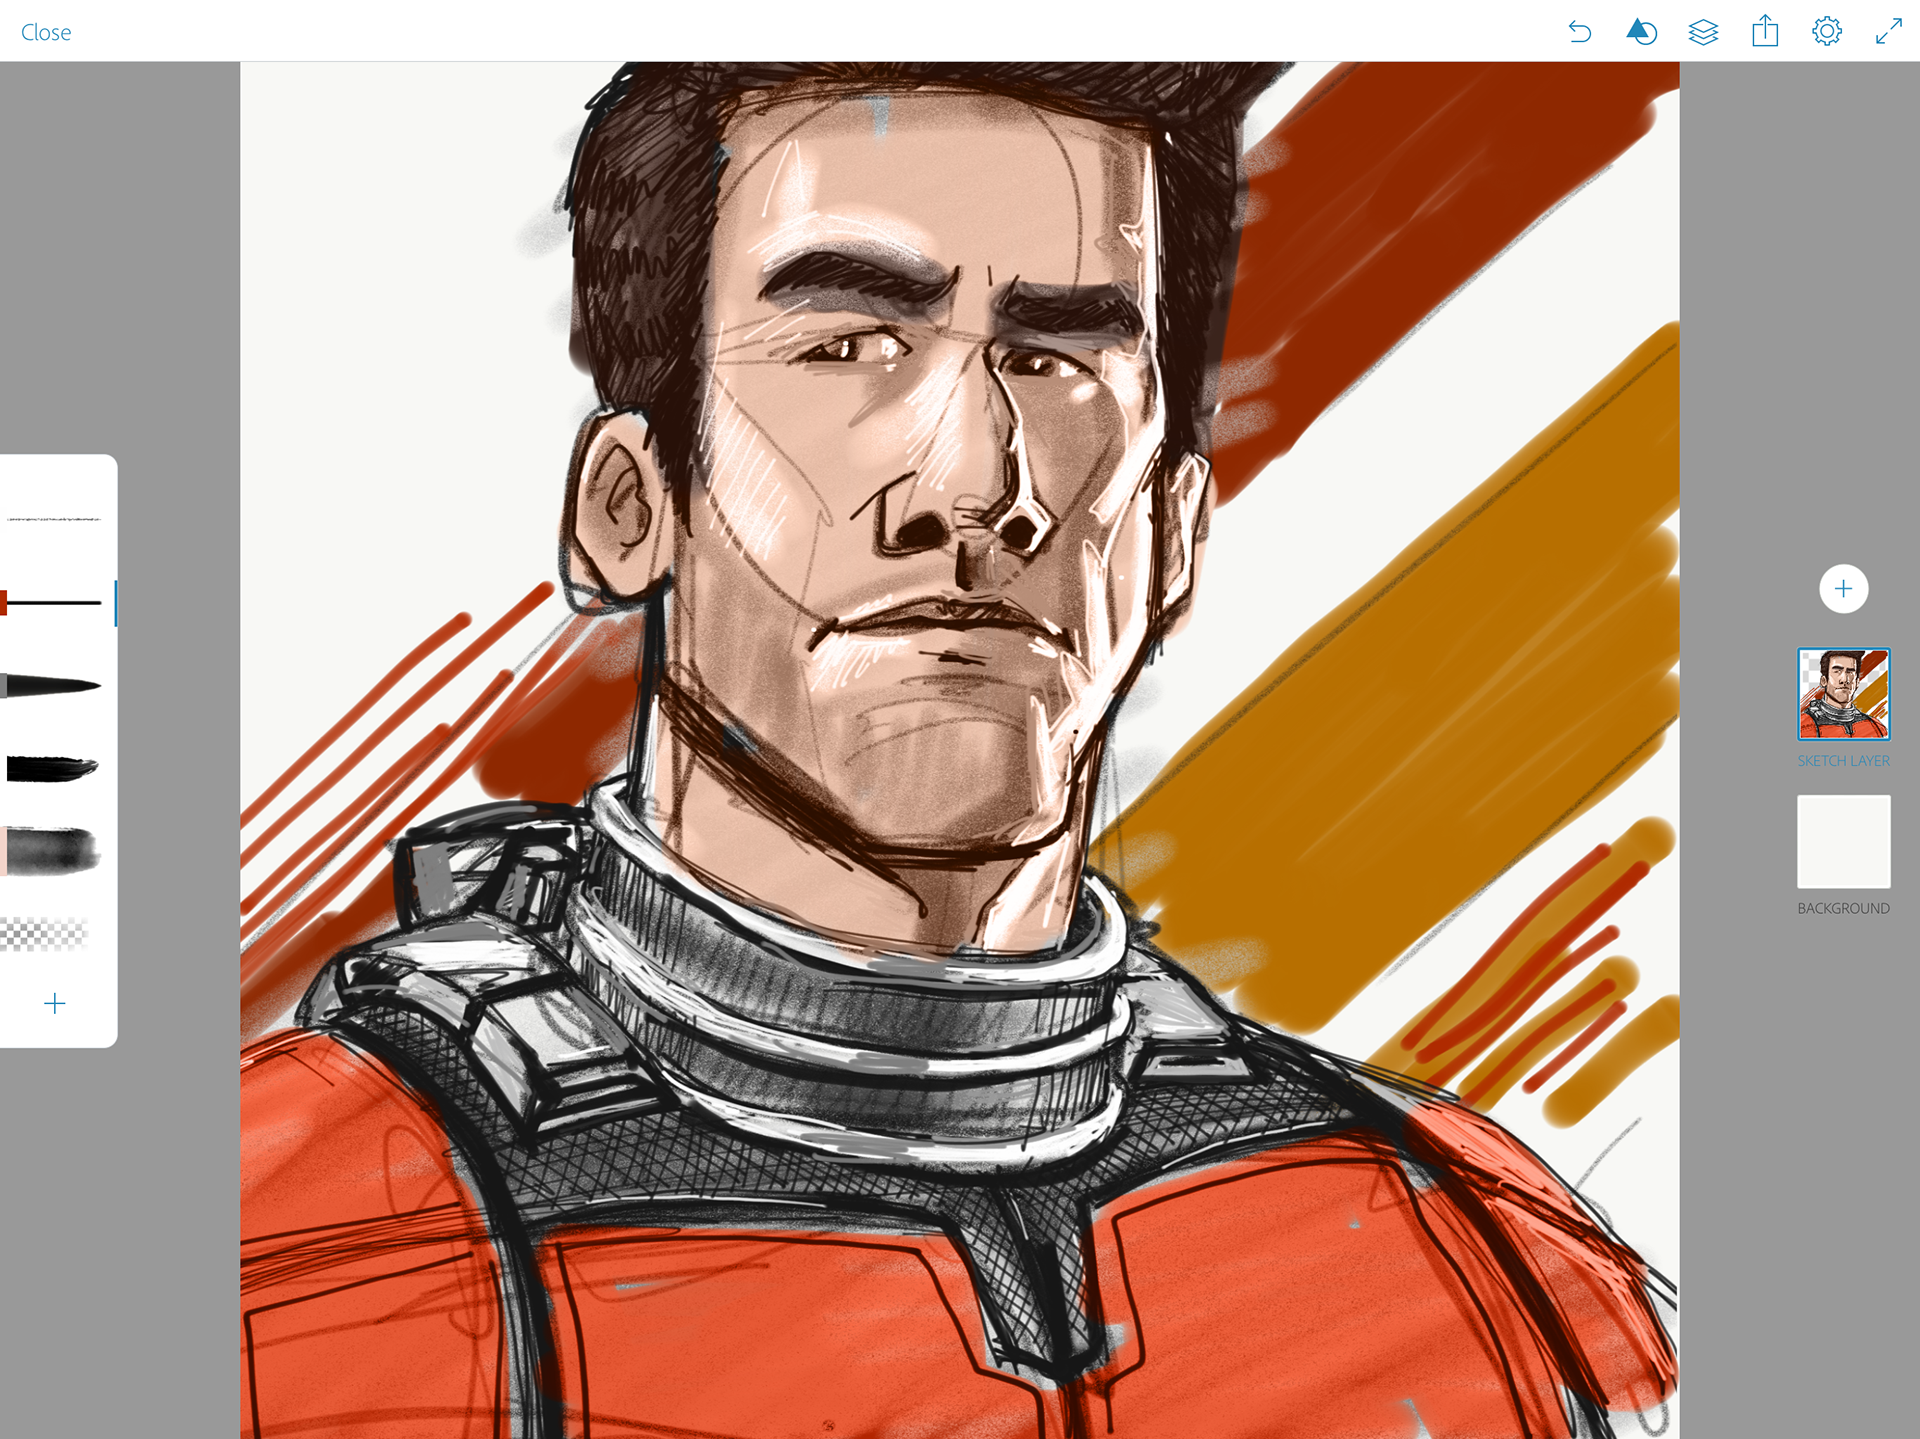This screenshot has width=1920, height=1439.
Task: Add a new brush with plus
Action: point(55,1003)
